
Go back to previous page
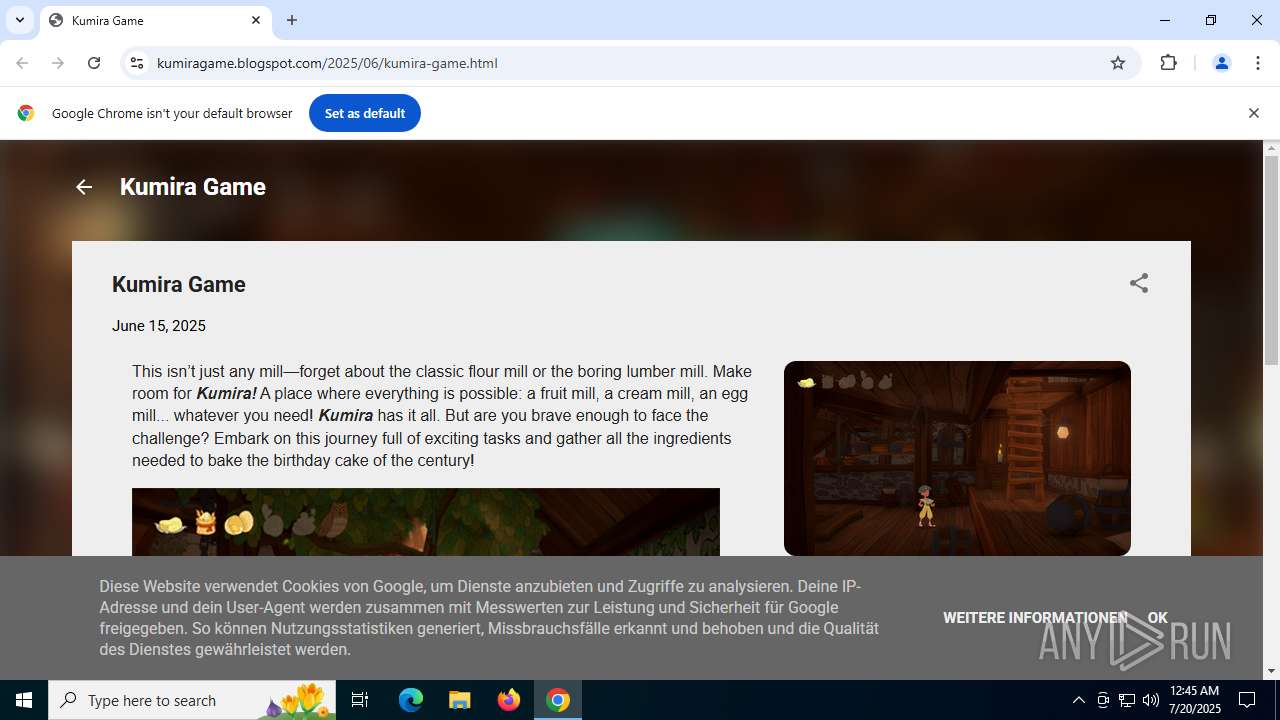(22, 63)
